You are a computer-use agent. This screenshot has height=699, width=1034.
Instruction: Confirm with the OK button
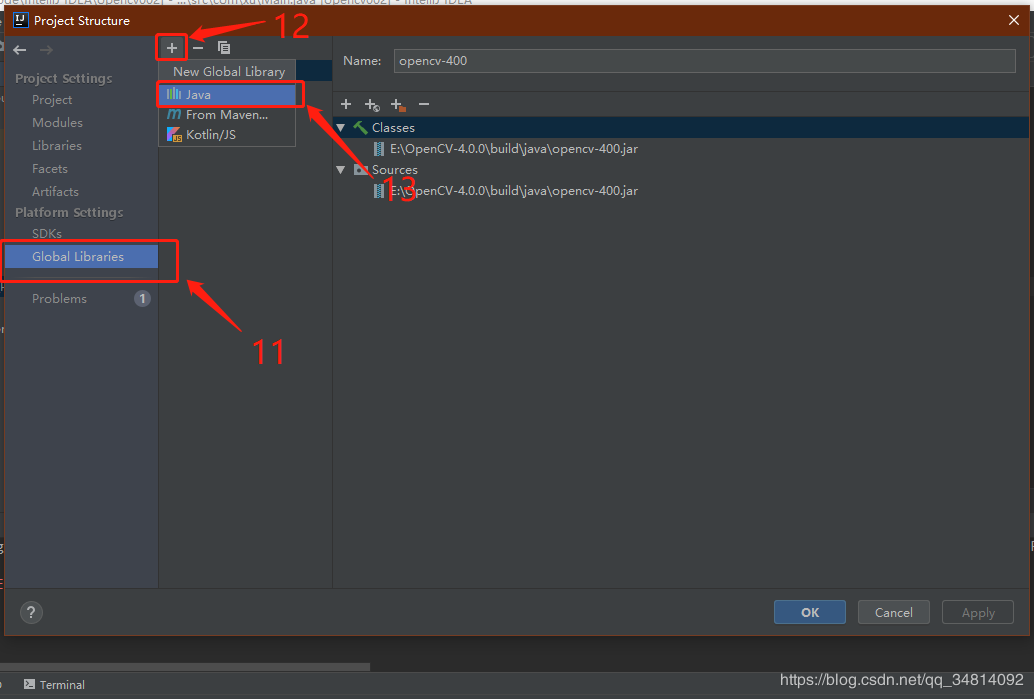coord(810,612)
